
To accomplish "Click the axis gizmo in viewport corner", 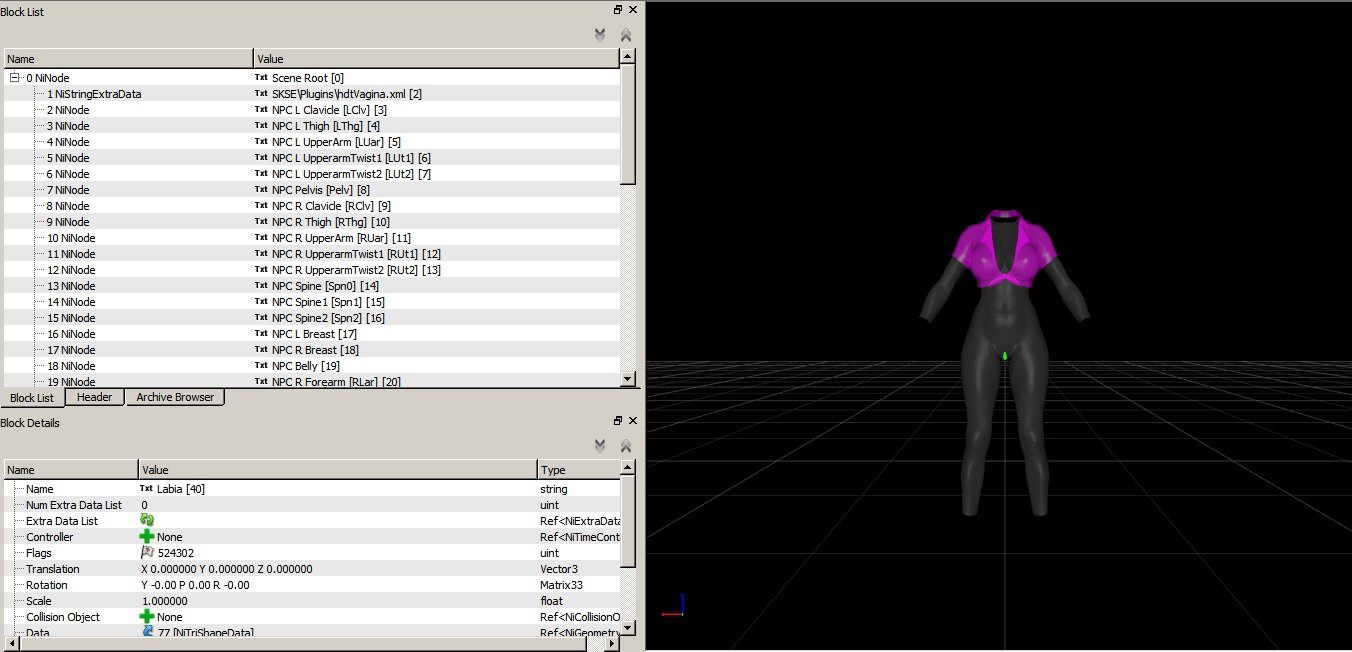I will pos(675,605).
